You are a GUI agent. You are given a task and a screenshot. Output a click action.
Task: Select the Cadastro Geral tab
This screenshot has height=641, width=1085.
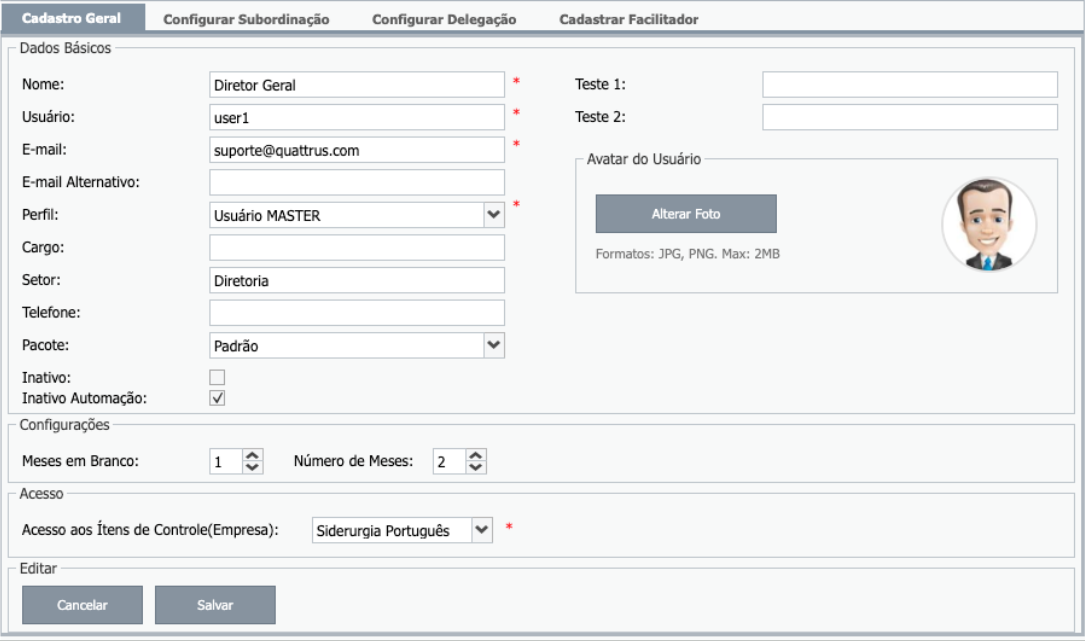71,19
